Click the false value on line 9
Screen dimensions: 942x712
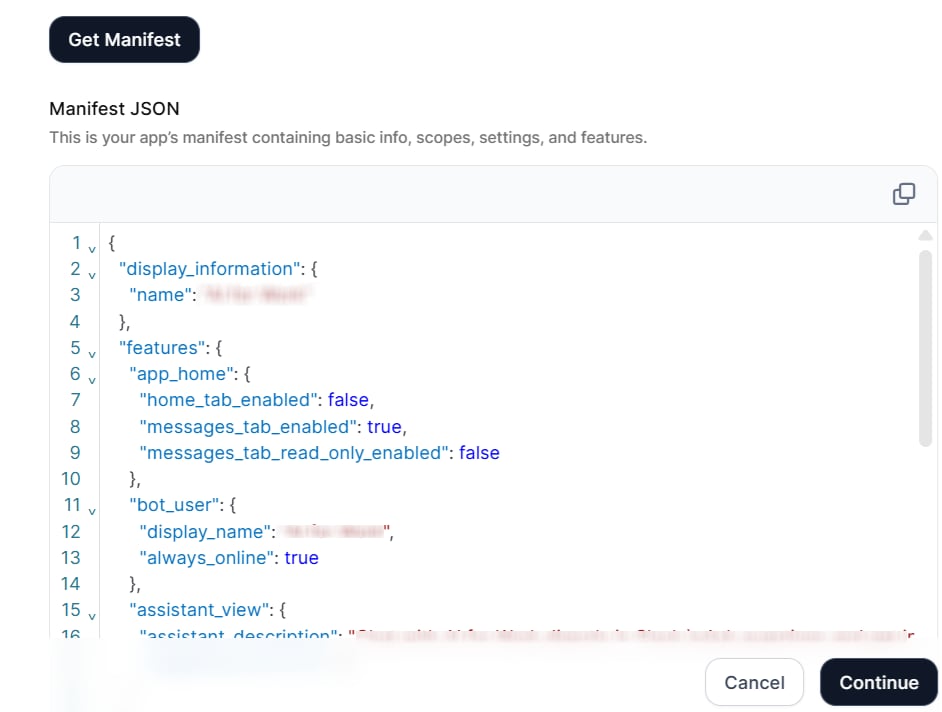coord(479,453)
